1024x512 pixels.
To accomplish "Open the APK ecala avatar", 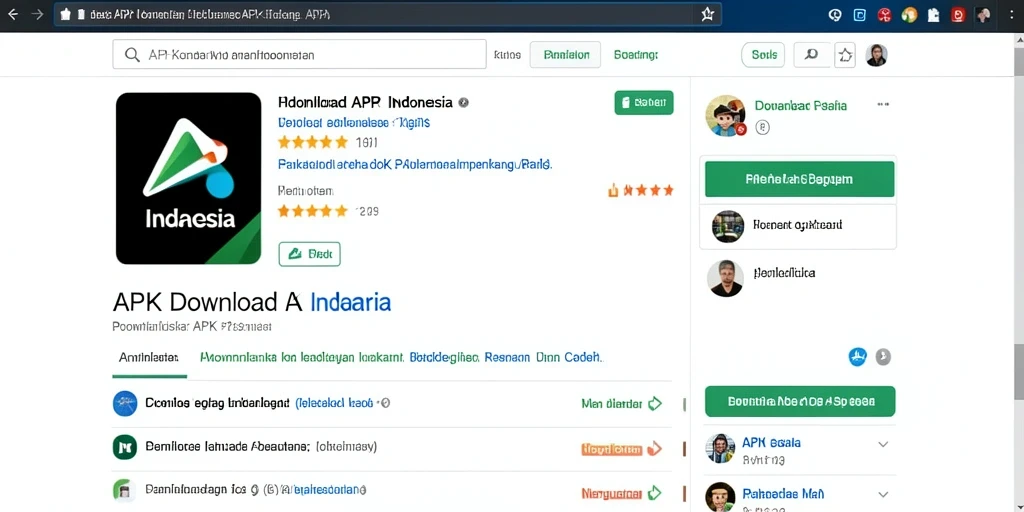I will click(x=720, y=449).
